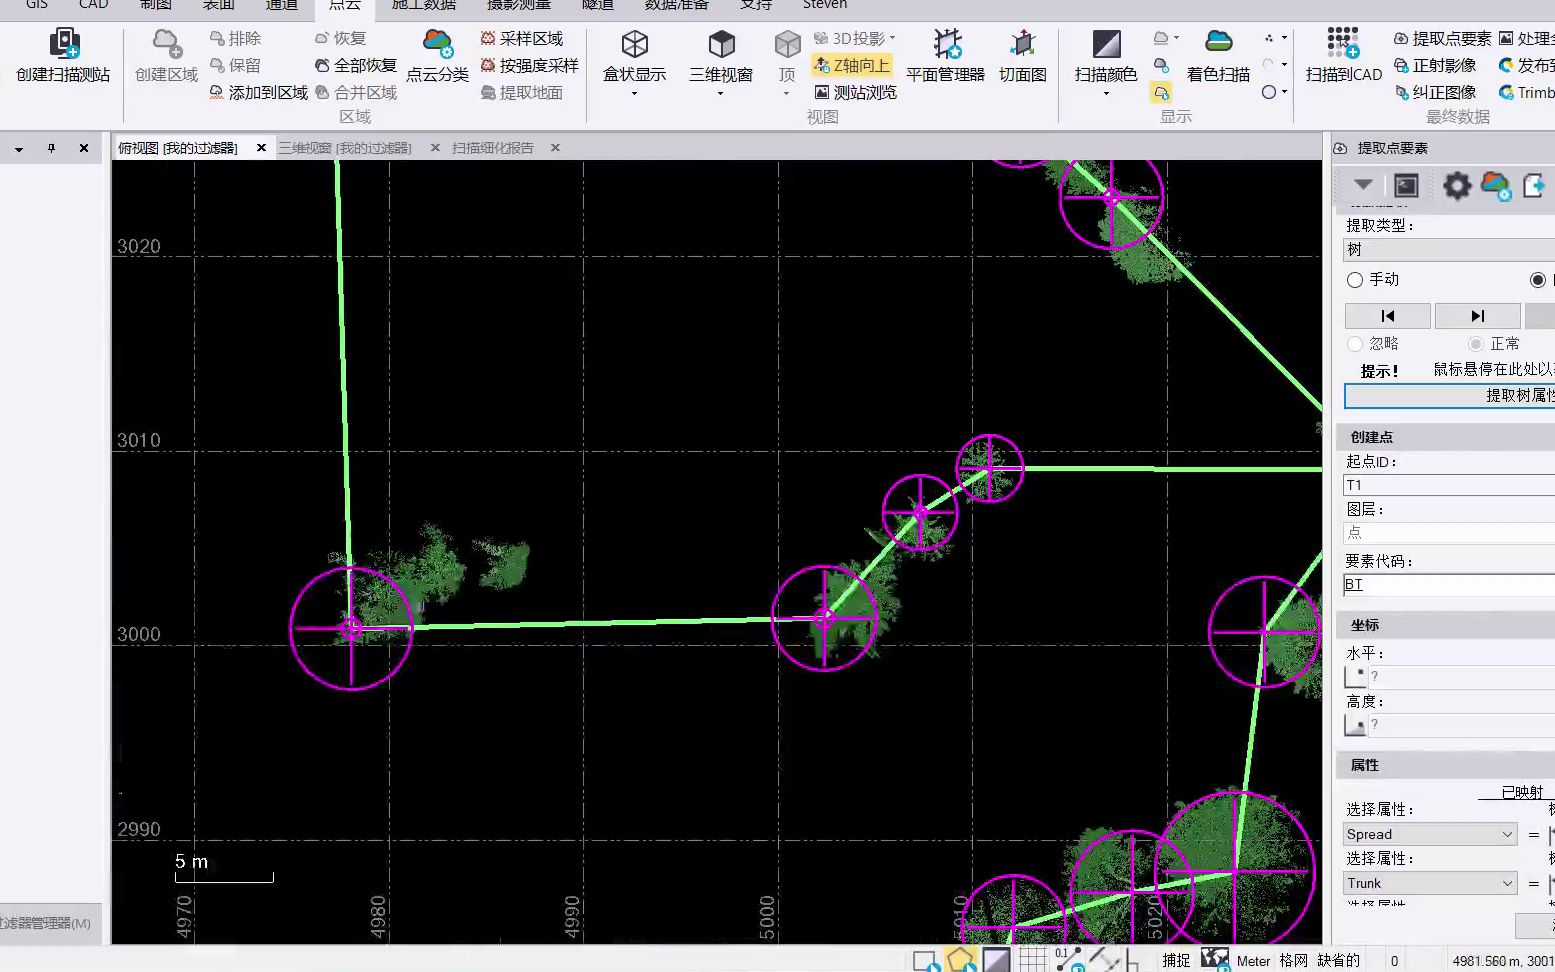Select the 忽略 ignore radio button

(1355, 344)
